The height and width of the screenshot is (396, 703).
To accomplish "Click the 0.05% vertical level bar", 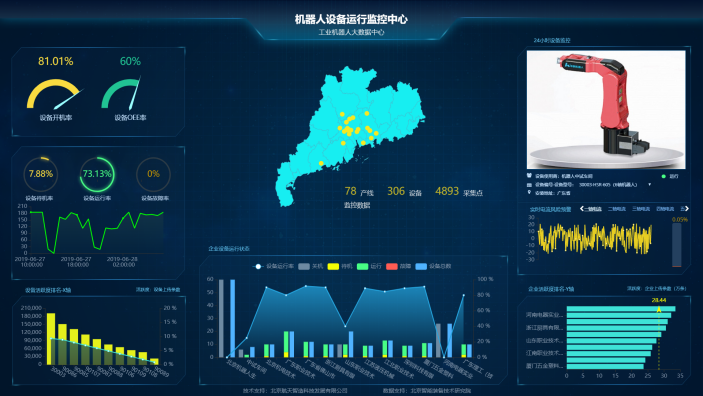I will [677, 245].
